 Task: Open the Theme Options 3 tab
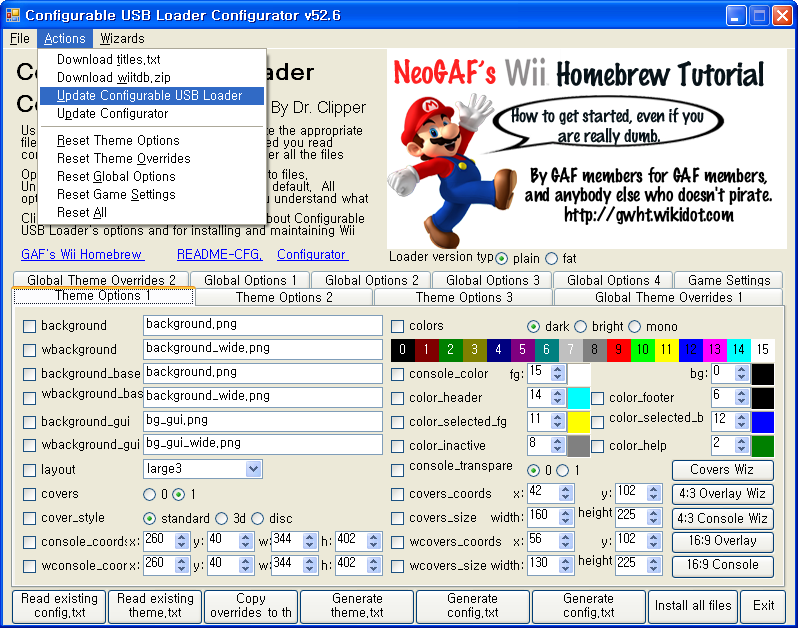coord(464,297)
